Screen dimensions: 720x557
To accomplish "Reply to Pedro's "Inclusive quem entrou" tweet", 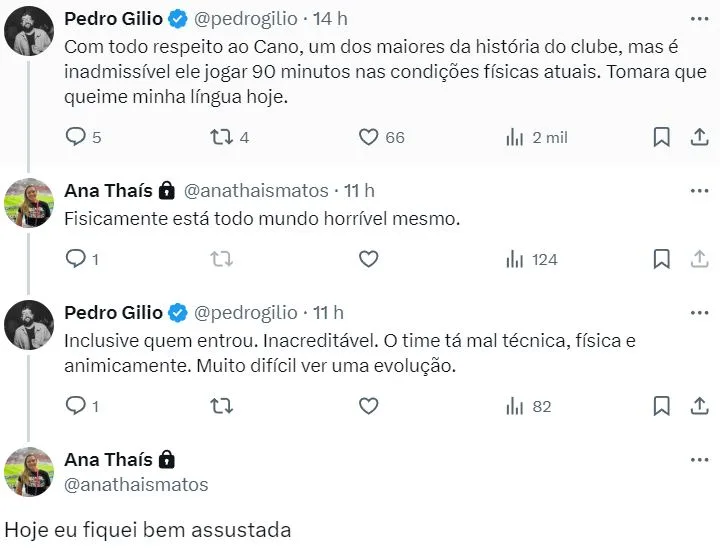I will [76, 406].
